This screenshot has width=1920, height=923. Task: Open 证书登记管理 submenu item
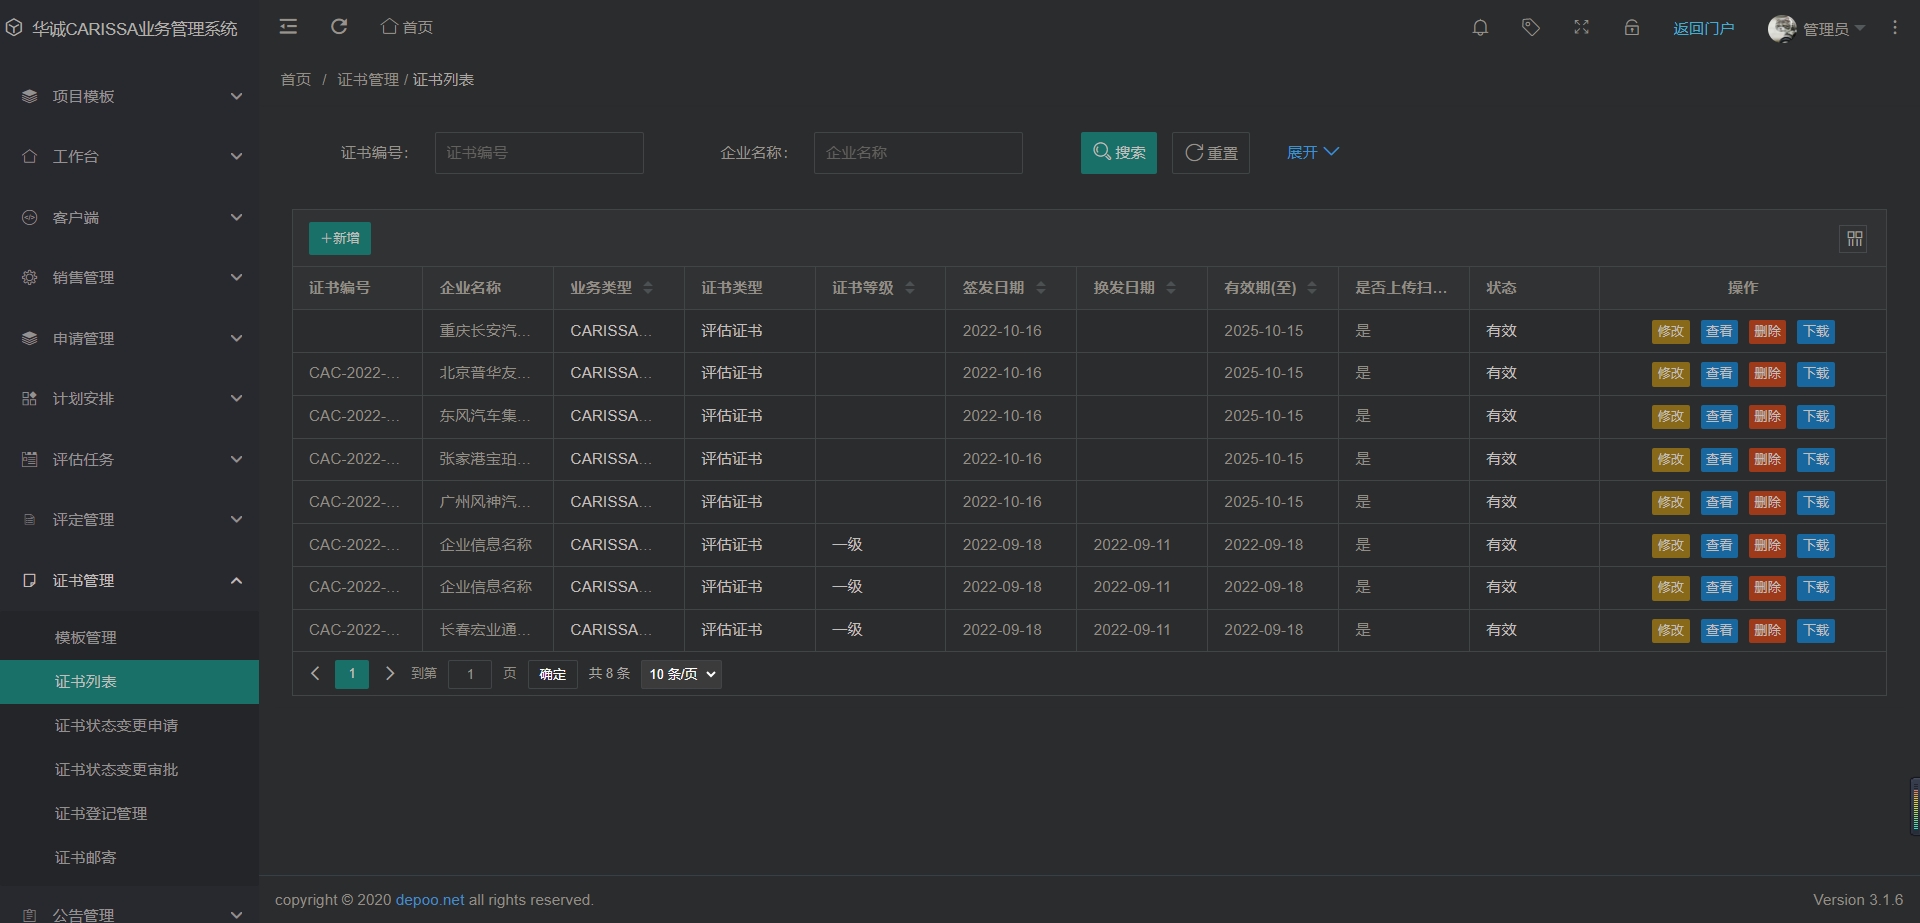coord(129,814)
